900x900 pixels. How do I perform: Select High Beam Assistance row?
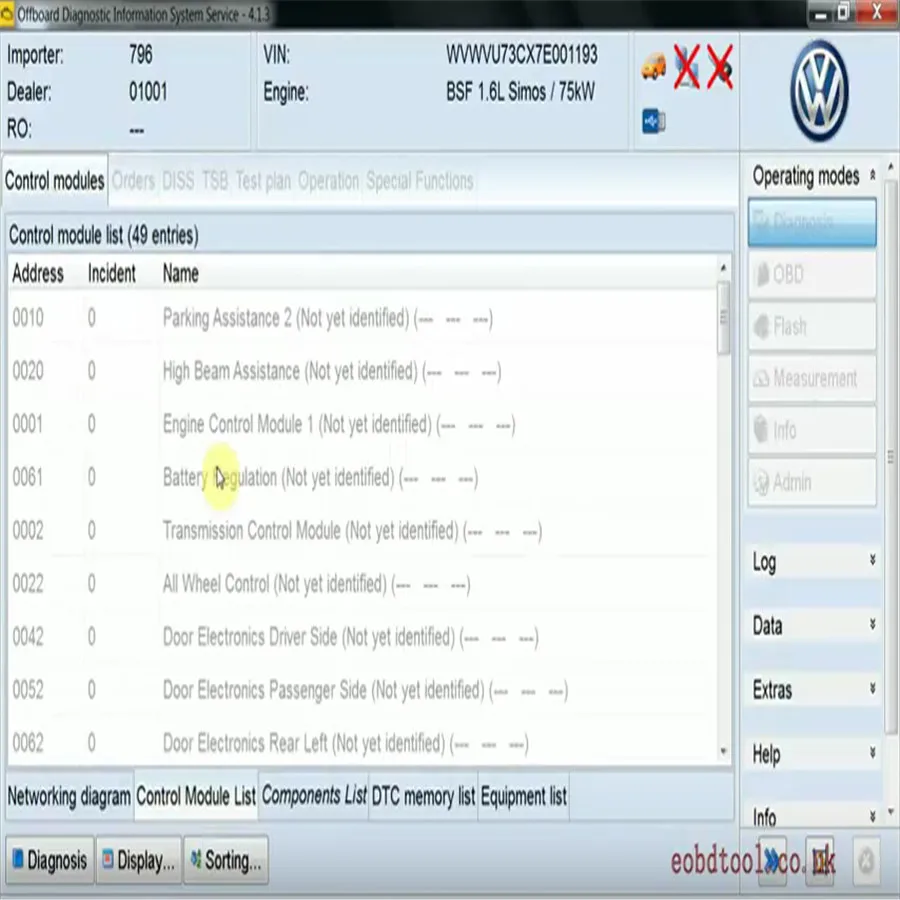coord(362,371)
